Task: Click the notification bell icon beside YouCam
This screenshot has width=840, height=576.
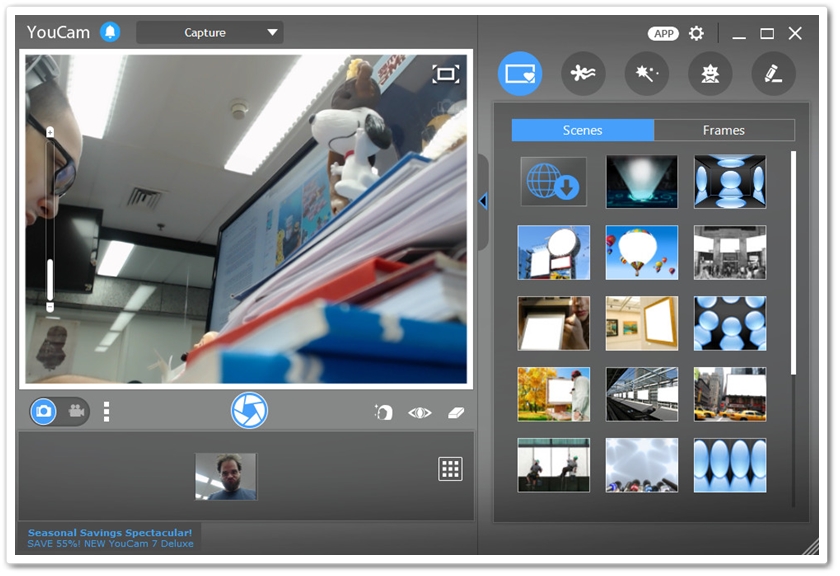Action: click(x=110, y=32)
